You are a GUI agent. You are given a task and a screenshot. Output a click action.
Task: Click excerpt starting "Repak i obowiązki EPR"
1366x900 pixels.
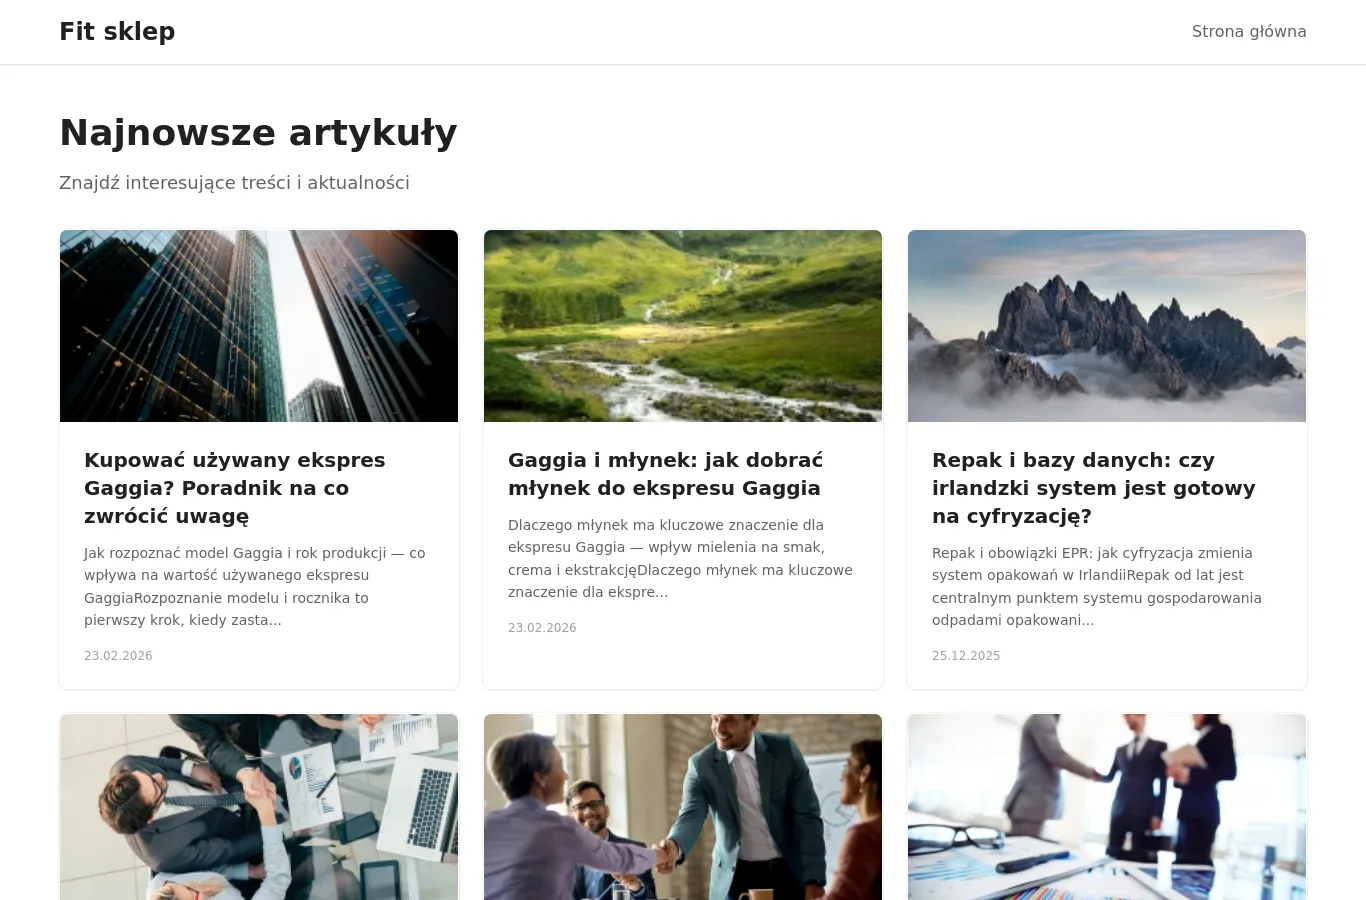point(1097,587)
